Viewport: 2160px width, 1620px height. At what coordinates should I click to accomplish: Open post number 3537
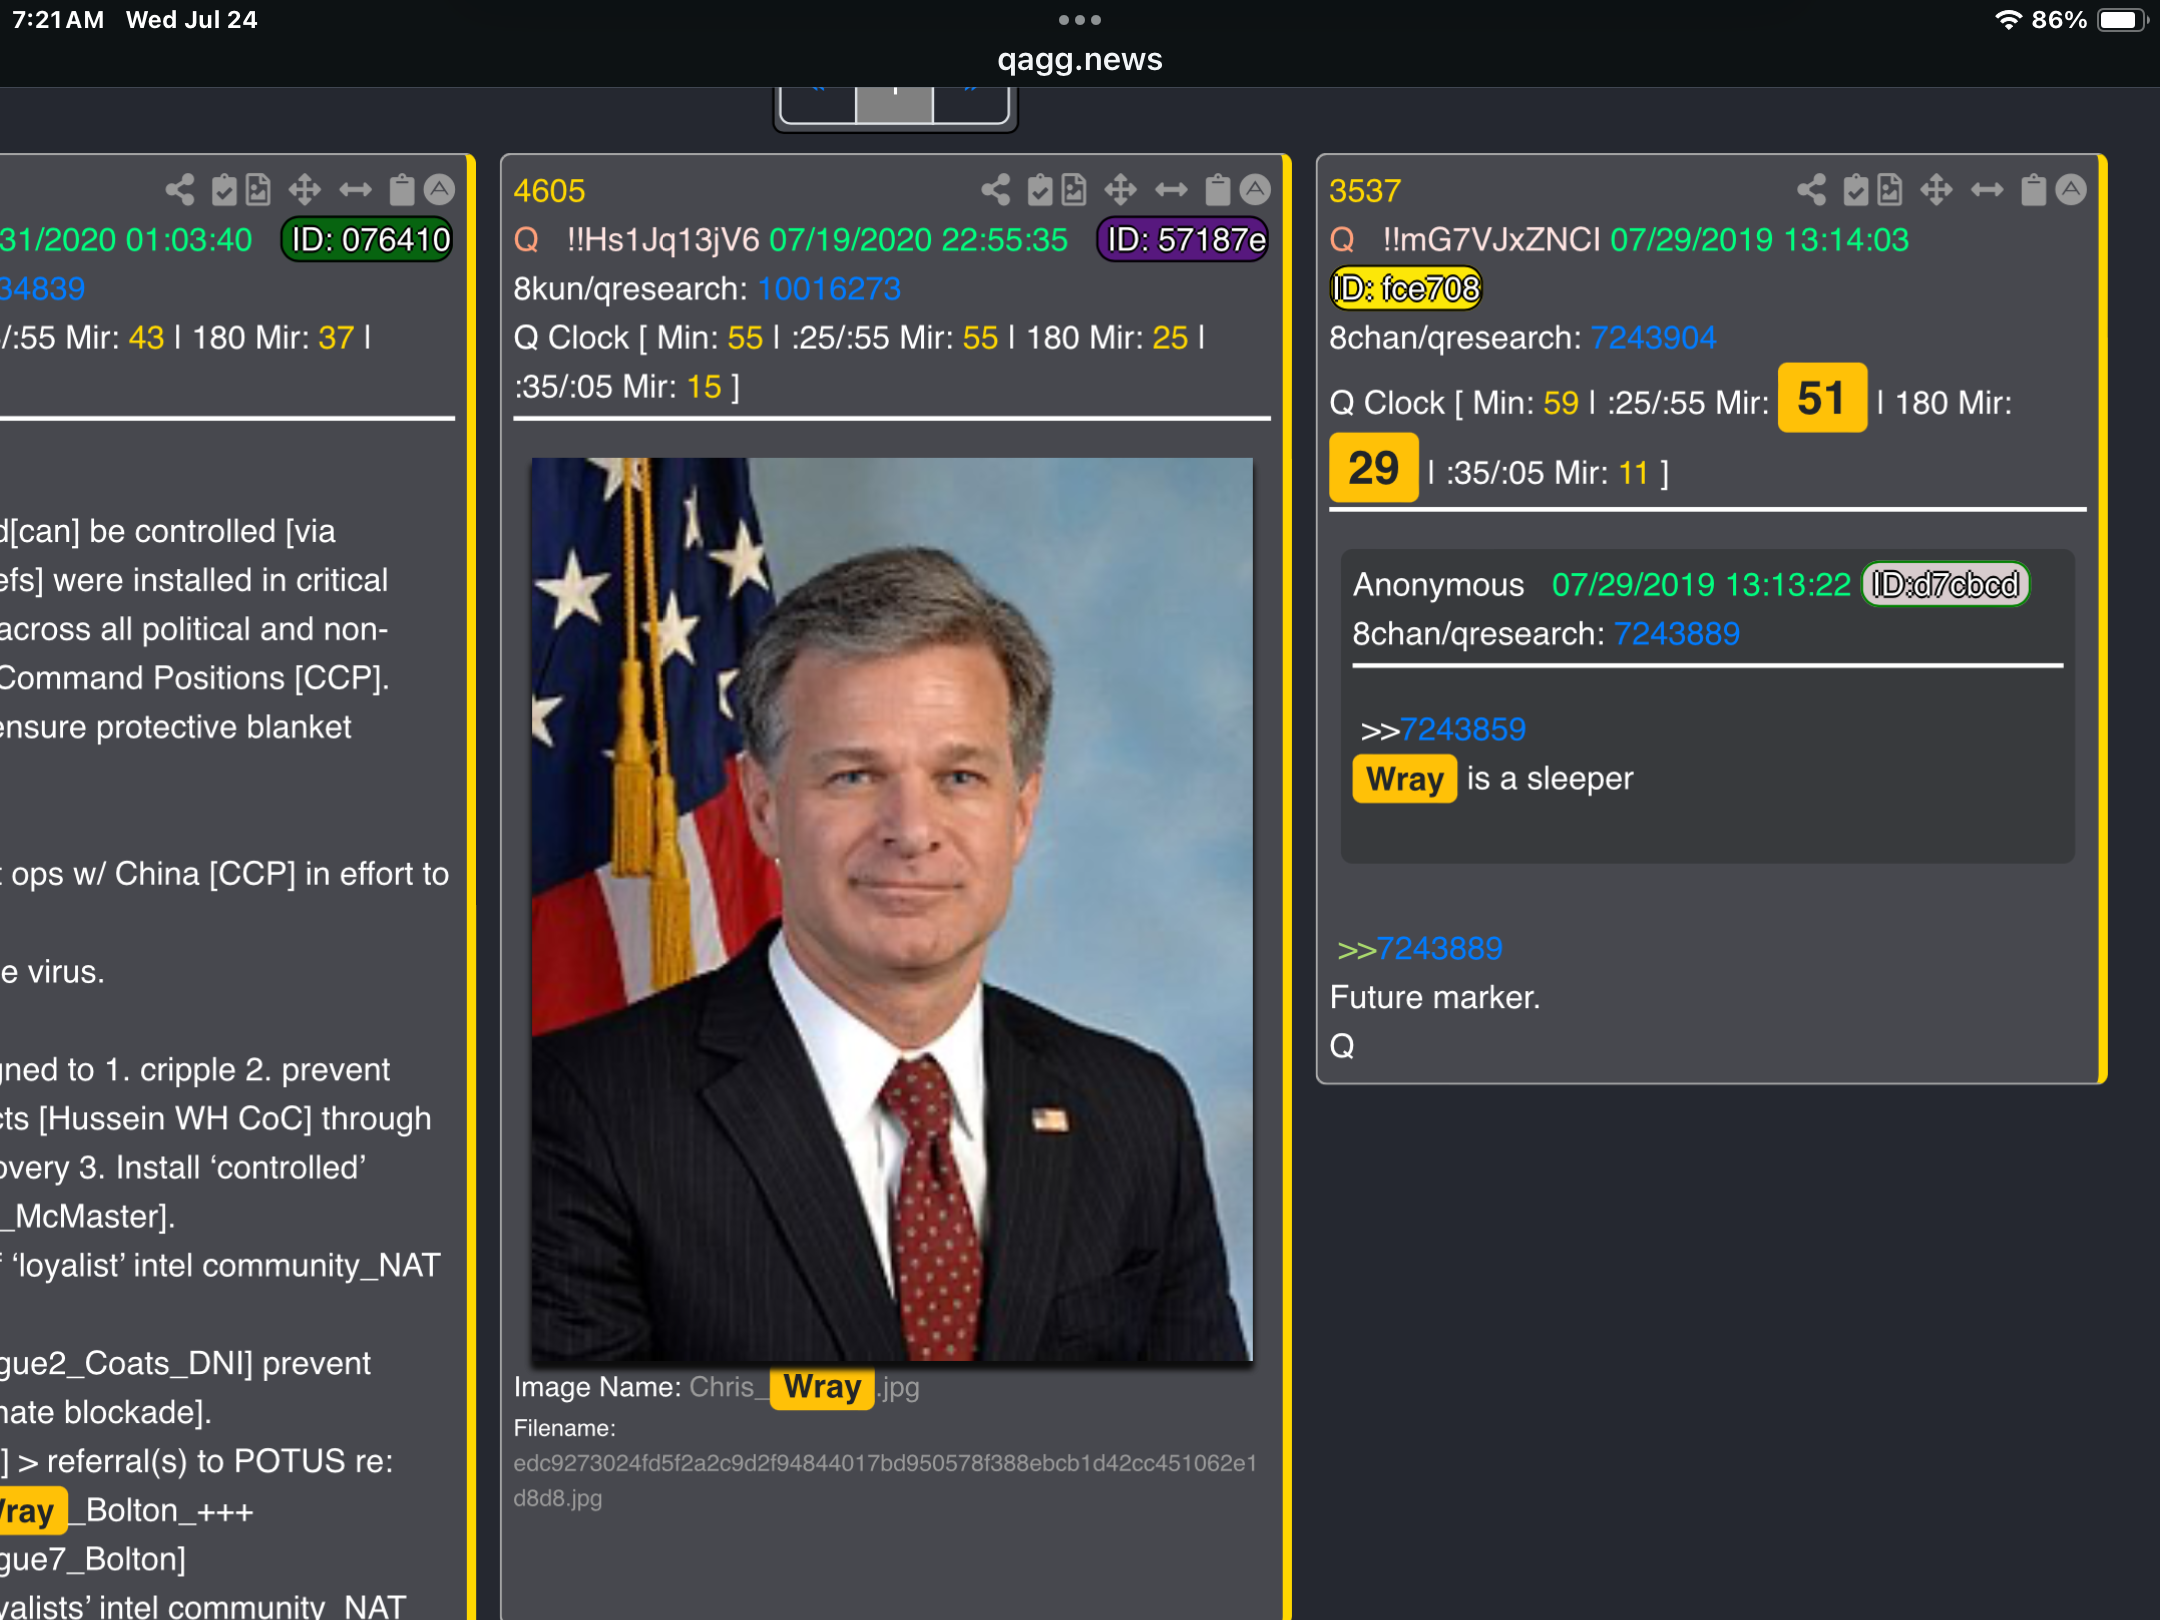click(x=1365, y=191)
